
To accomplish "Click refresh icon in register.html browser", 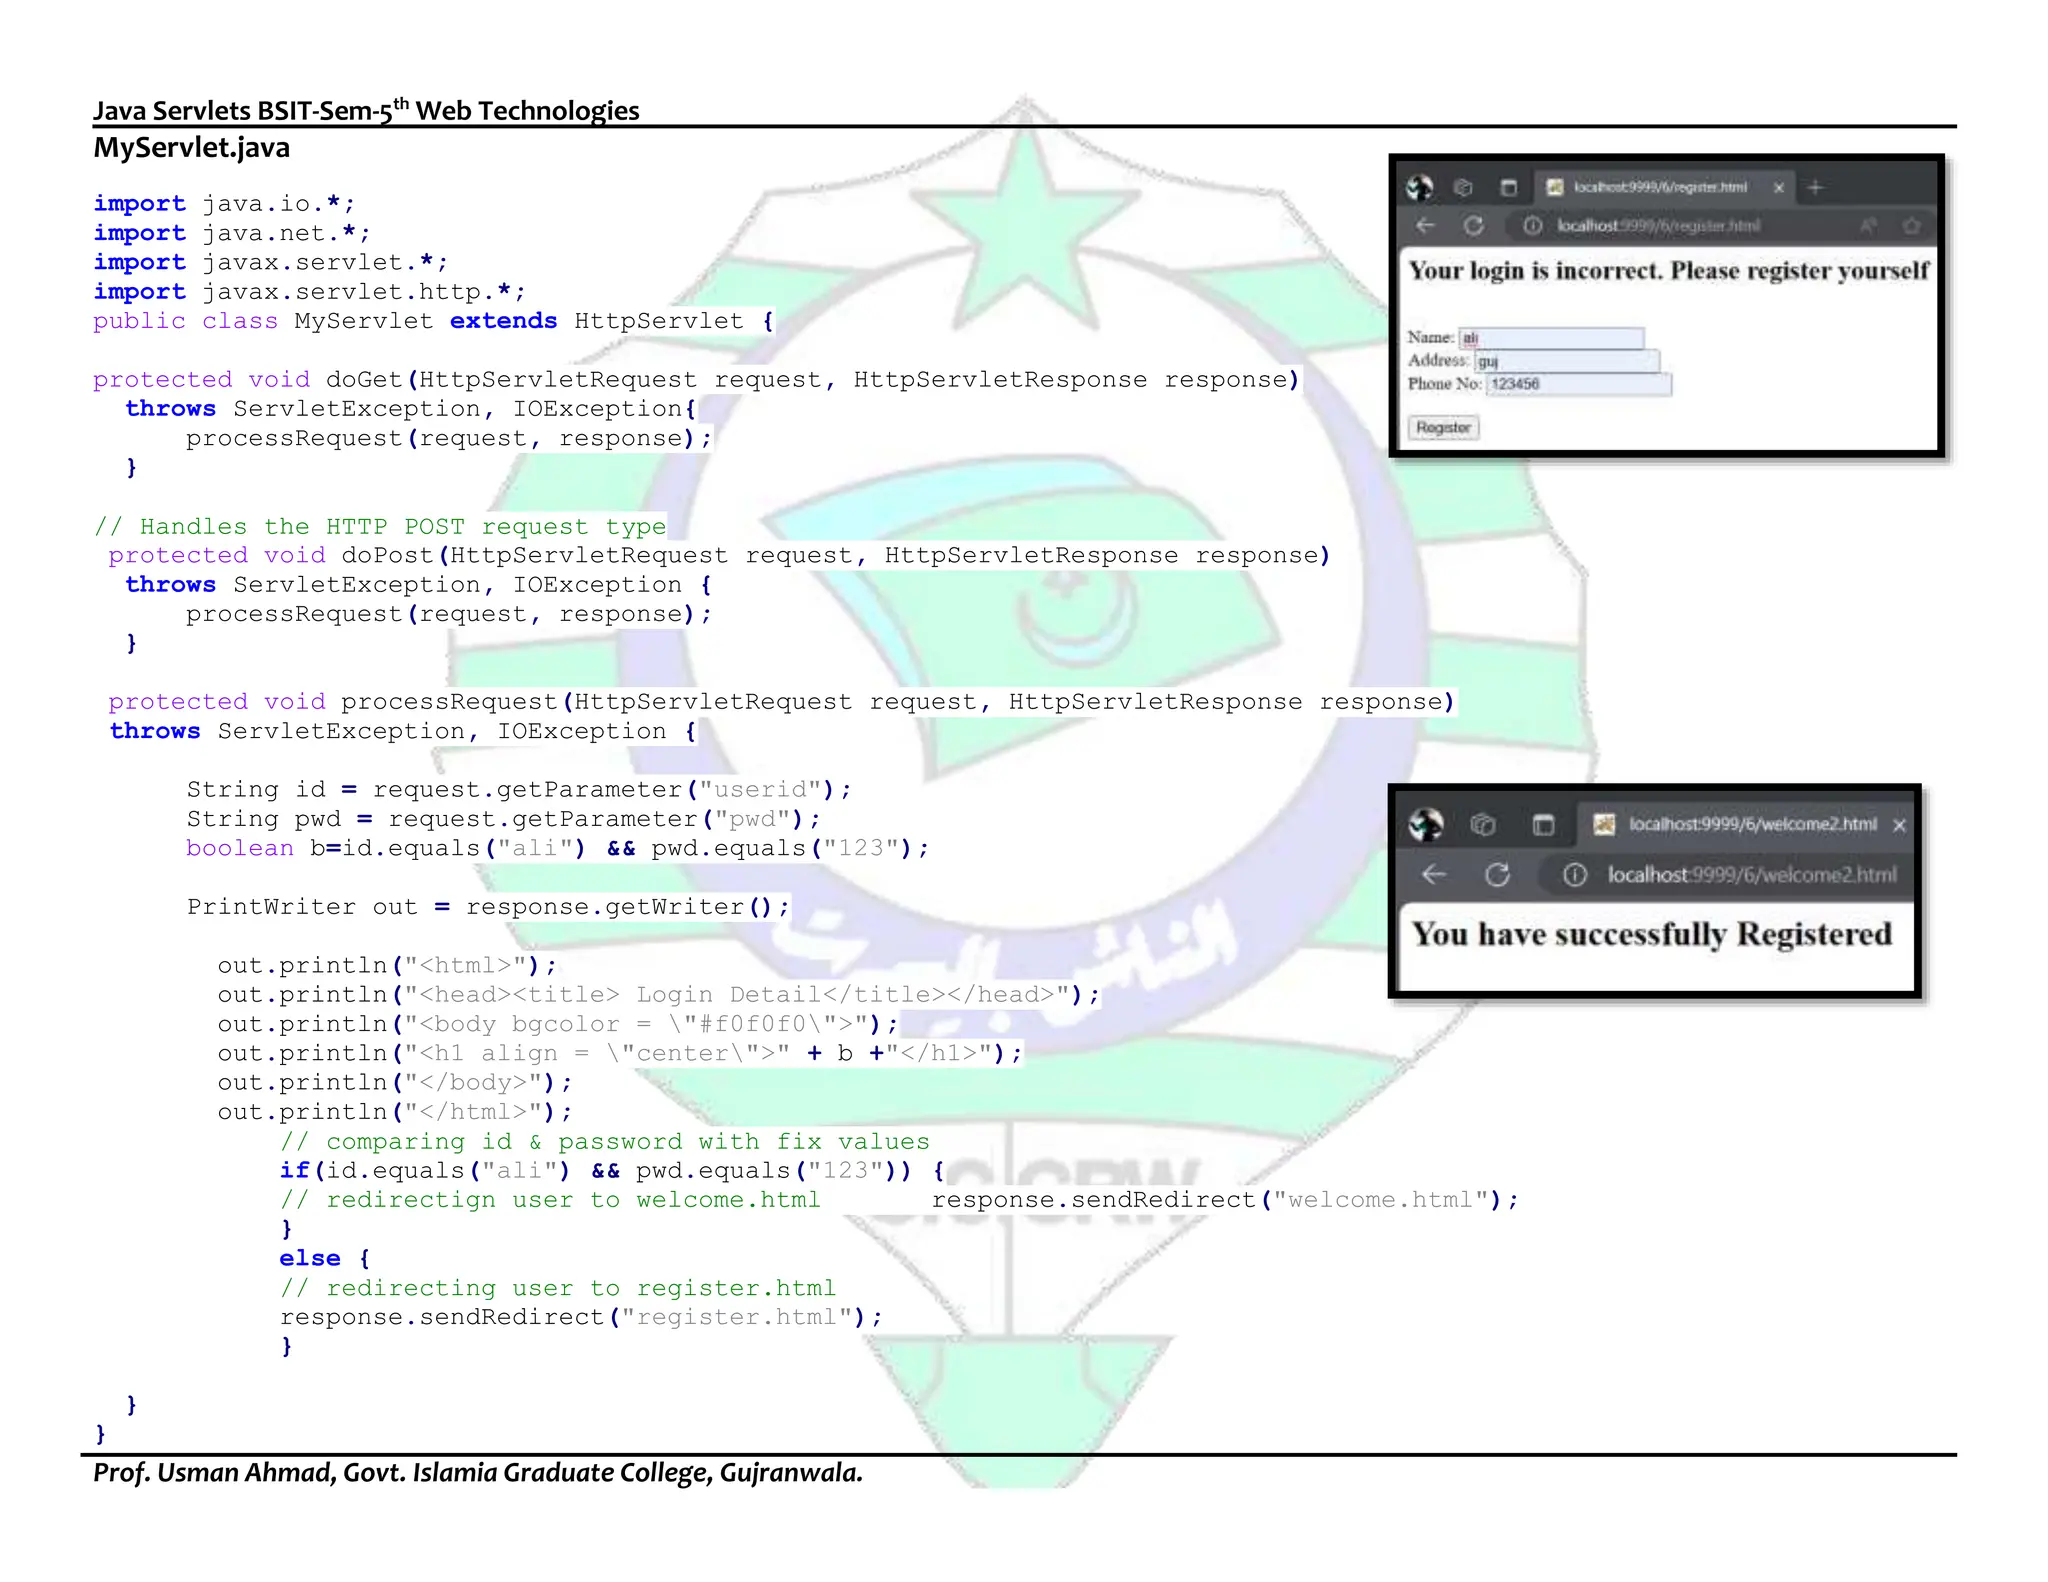I will (x=1474, y=226).
